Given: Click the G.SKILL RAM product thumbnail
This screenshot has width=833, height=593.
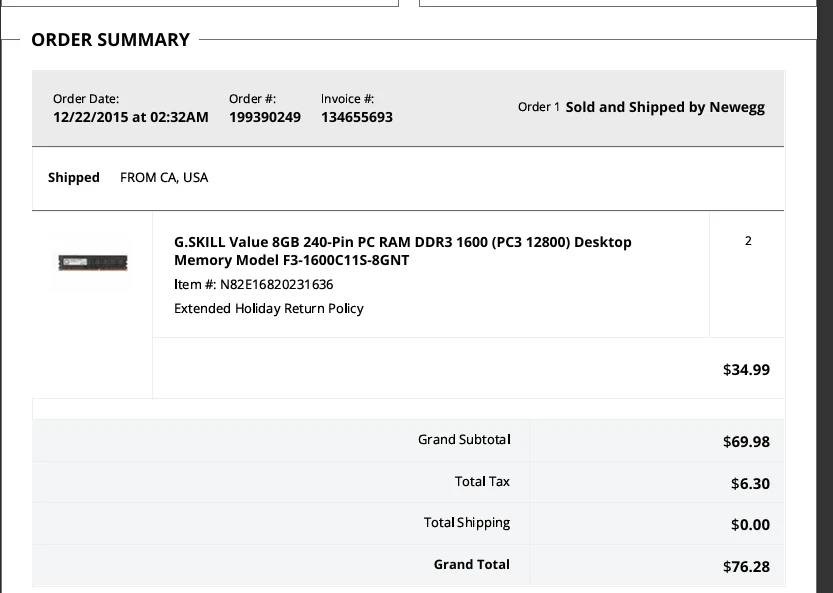Looking at the screenshot, I should click(x=91, y=263).
